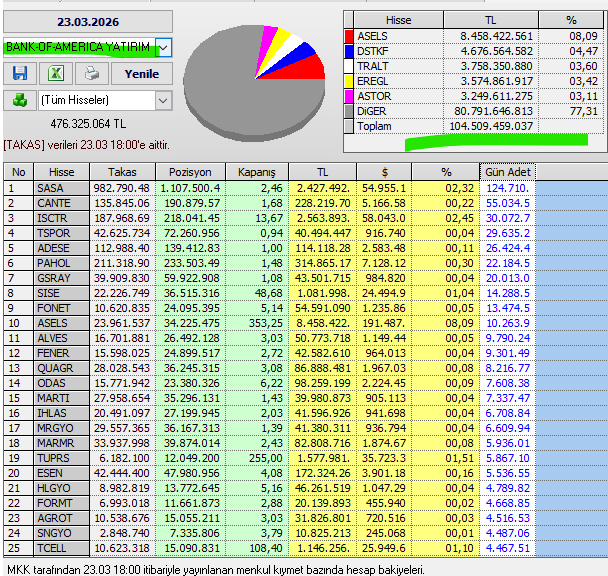
Task: Export the table with the Excel icon
Action: 56,73
